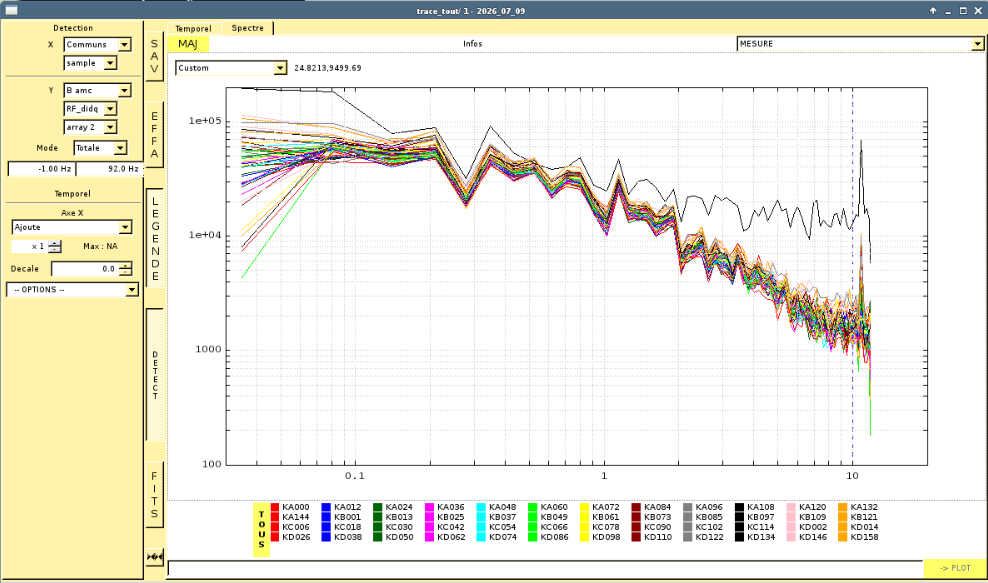The height and width of the screenshot is (583, 988).
Task: Toggle the KD158 orange legend entry
Action: pos(858,537)
